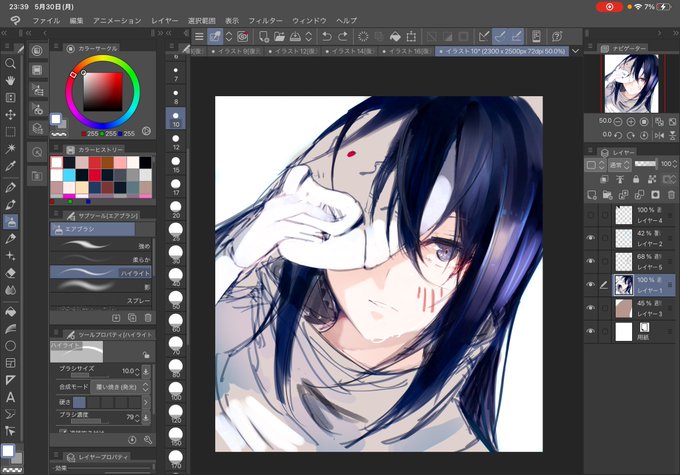Viewport: 680px width, 475px height.
Task: Expand the canvas tab list chevron
Action: (x=575, y=51)
